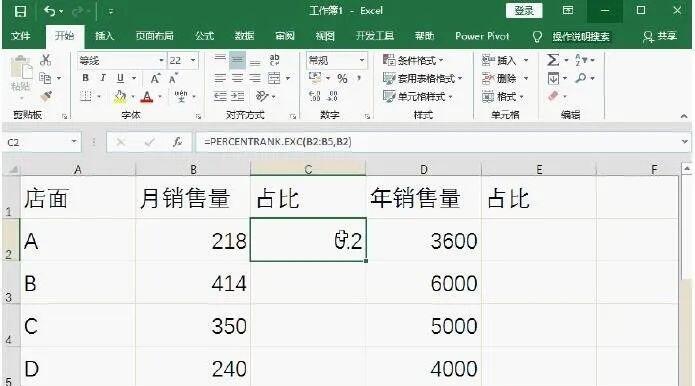Click the Sort and Filter icon

[581, 60]
